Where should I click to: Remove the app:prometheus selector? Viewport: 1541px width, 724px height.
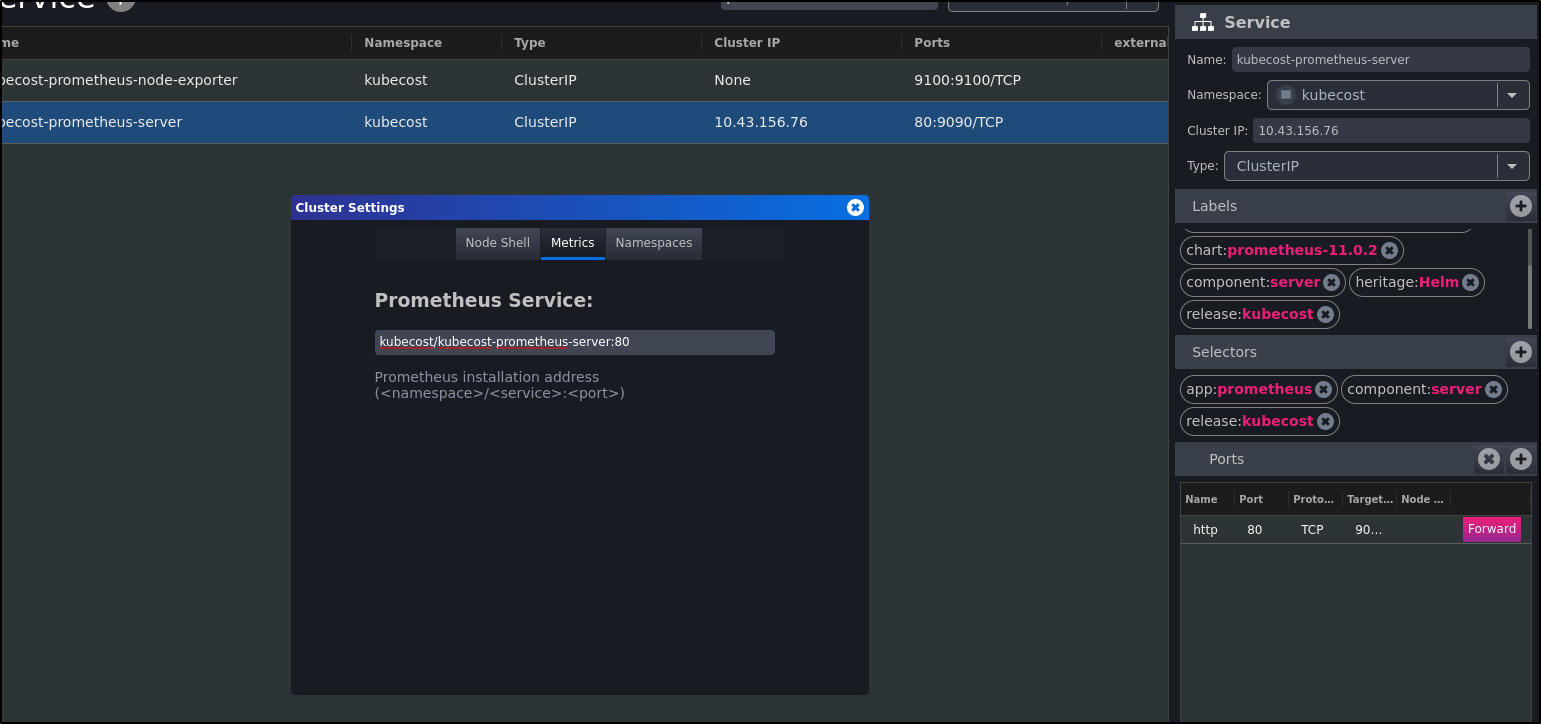click(x=1323, y=389)
